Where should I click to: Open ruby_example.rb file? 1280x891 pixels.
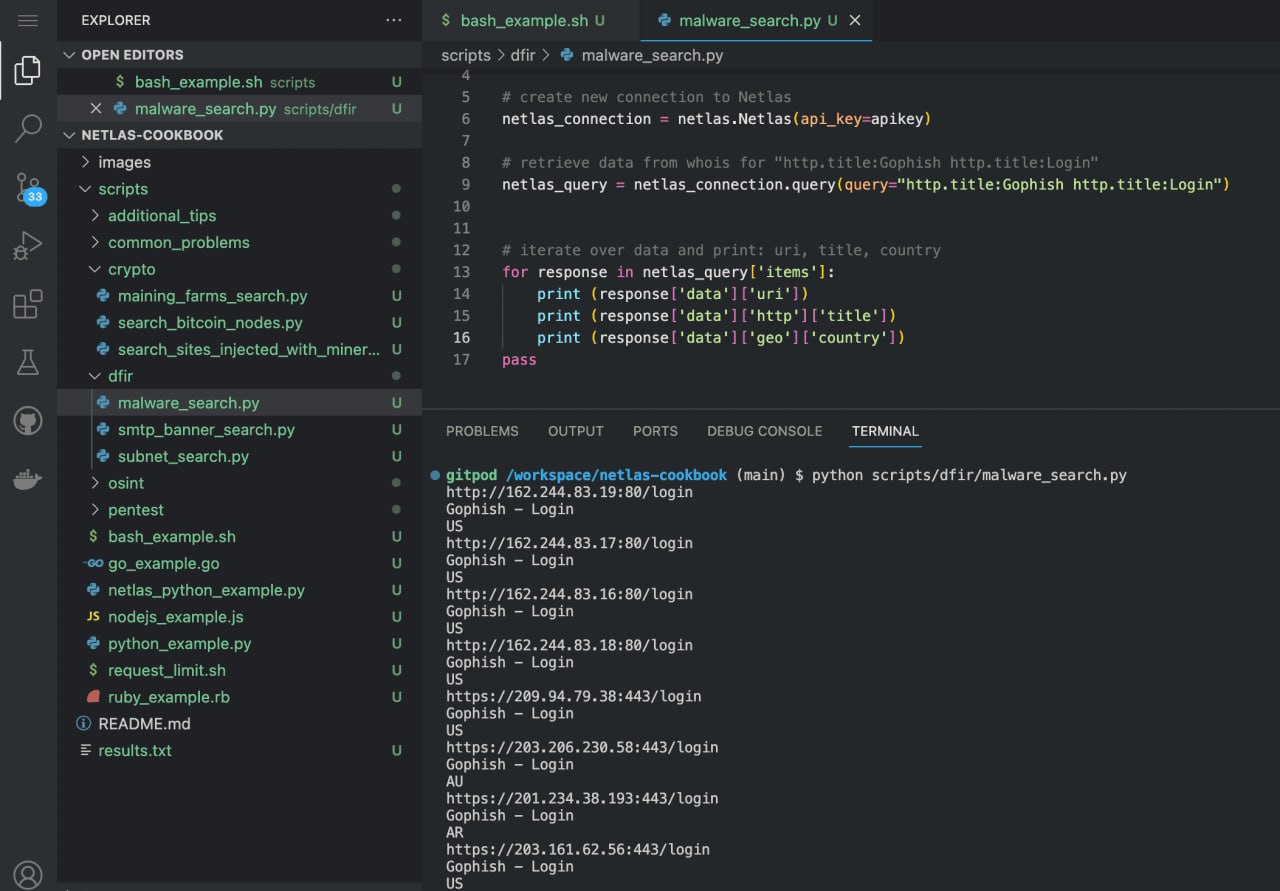click(x=239, y=697)
